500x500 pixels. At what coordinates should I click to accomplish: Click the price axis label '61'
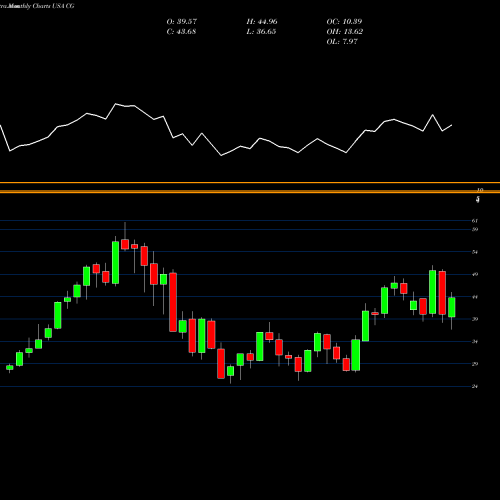coord(475,221)
